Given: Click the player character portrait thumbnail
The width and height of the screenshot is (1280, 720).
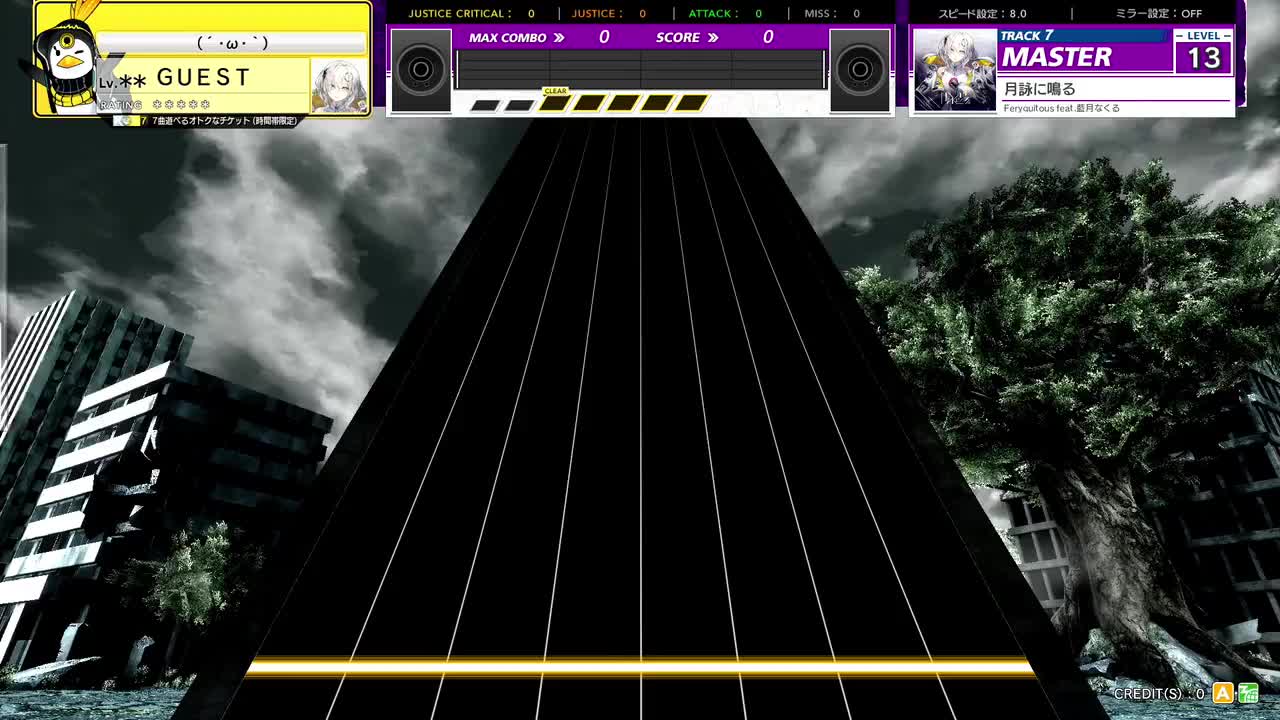Looking at the screenshot, I should pyautogui.click(x=339, y=87).
